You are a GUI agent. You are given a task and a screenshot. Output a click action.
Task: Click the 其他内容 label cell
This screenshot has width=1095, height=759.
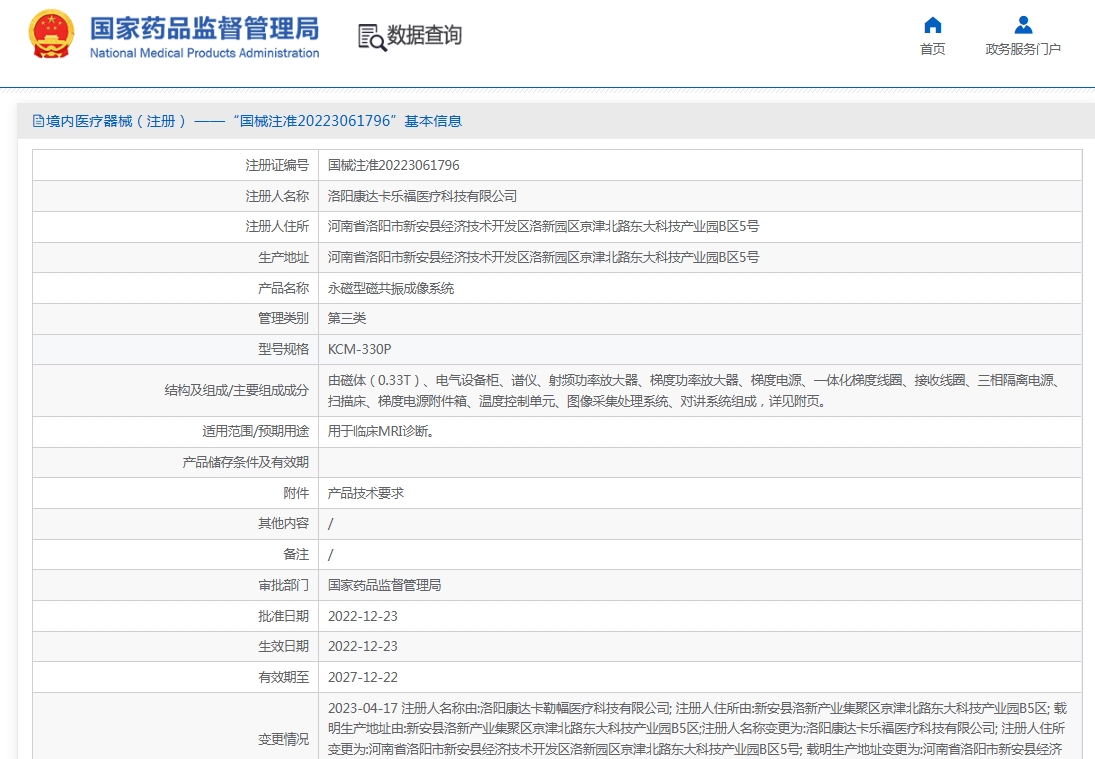click(175, 524)
